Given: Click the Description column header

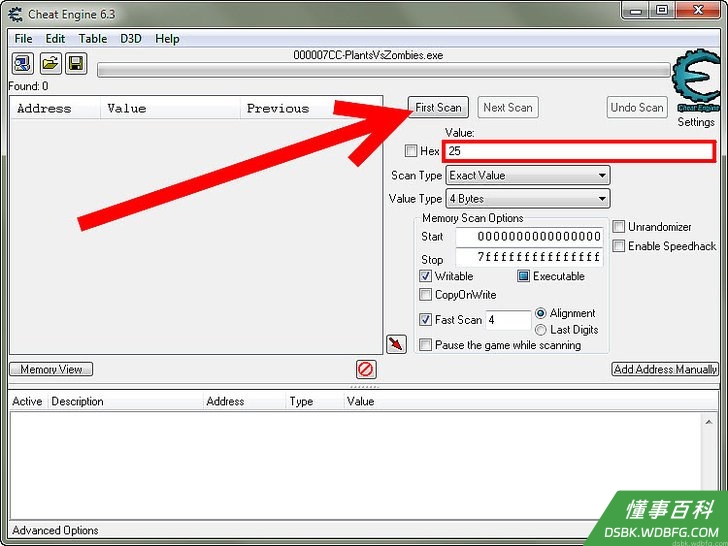Looking at the screenshot, I should [125, 401].
